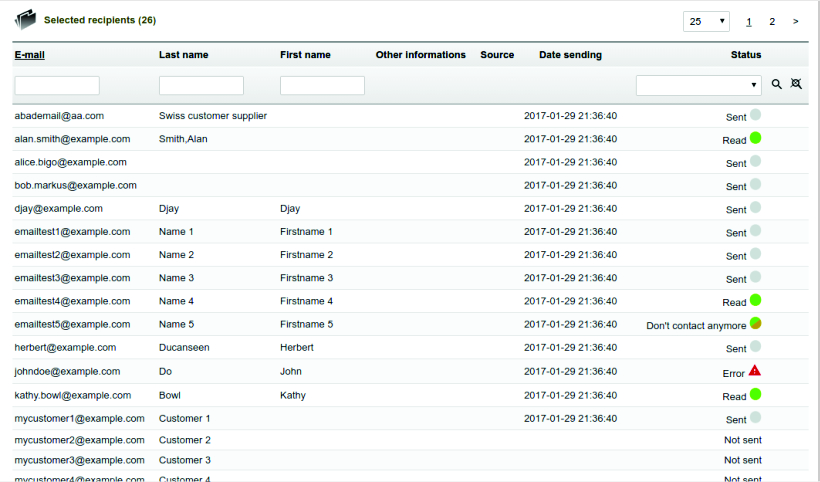Screen dimensions: 820x482
Task: Go to page 2 of recipients
Action: coord(772,21)
